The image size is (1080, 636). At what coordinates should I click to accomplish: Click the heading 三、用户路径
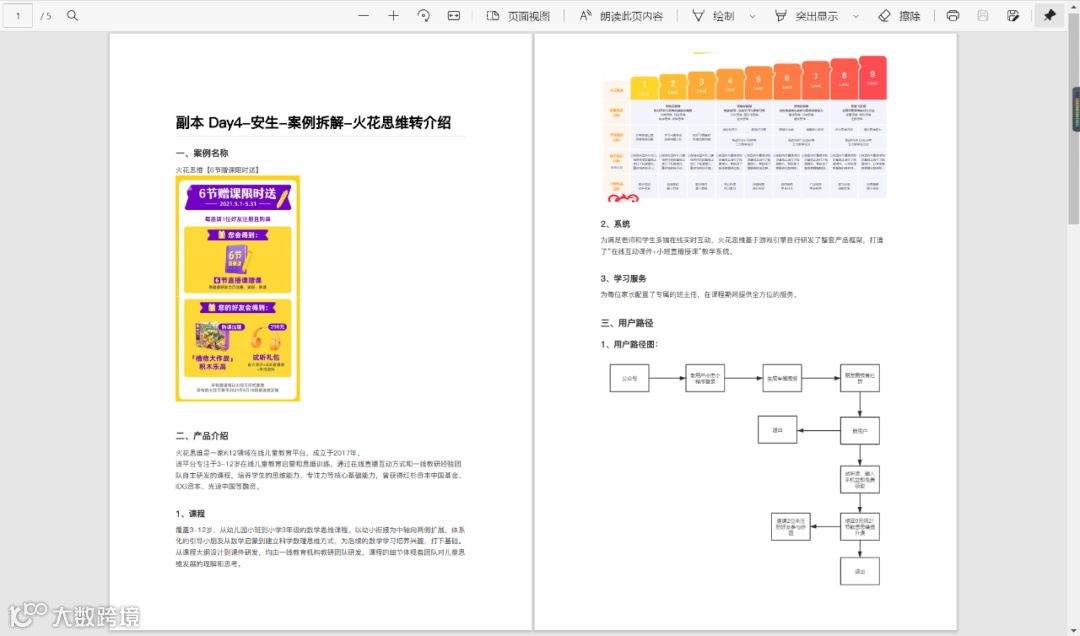(627, 322)
